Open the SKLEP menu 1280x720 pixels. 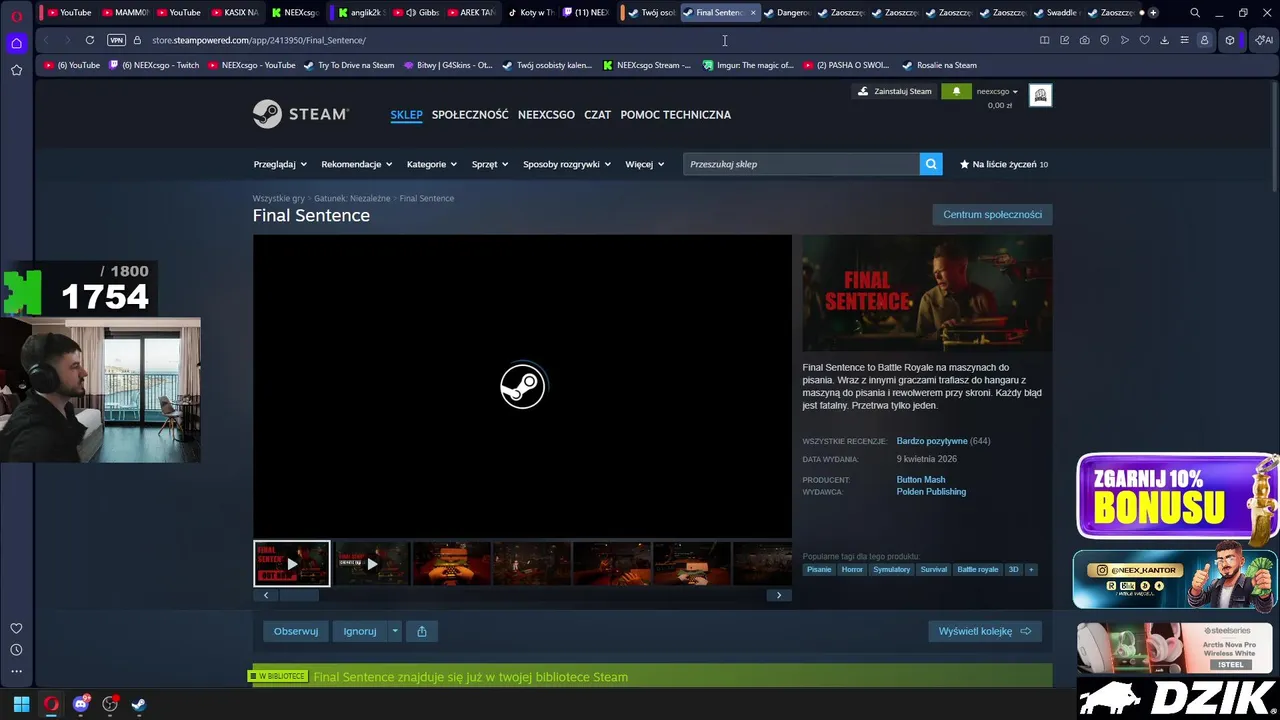pos(406,114)
